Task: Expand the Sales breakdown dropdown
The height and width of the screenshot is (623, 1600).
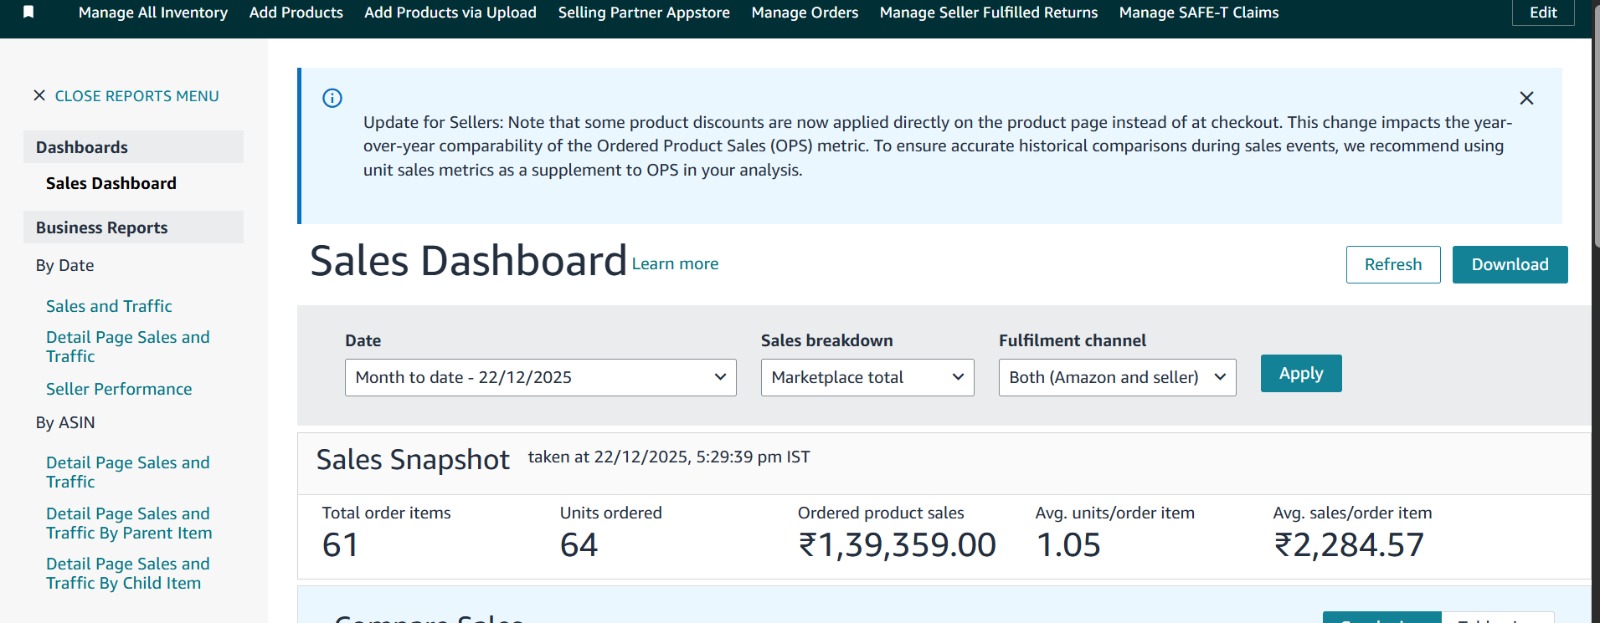Action: 867,377
